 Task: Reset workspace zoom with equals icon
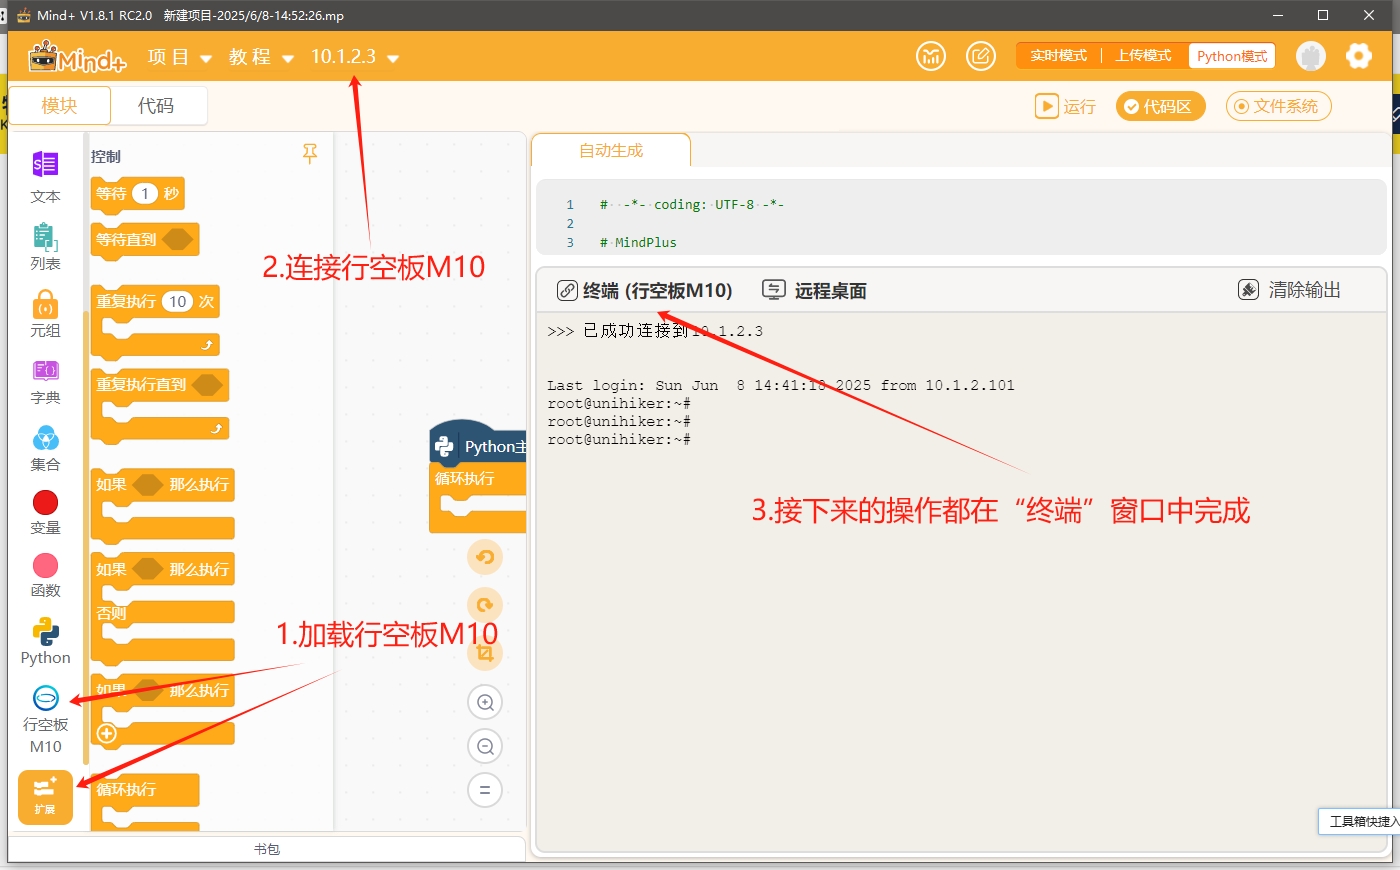tap(485, 790)
